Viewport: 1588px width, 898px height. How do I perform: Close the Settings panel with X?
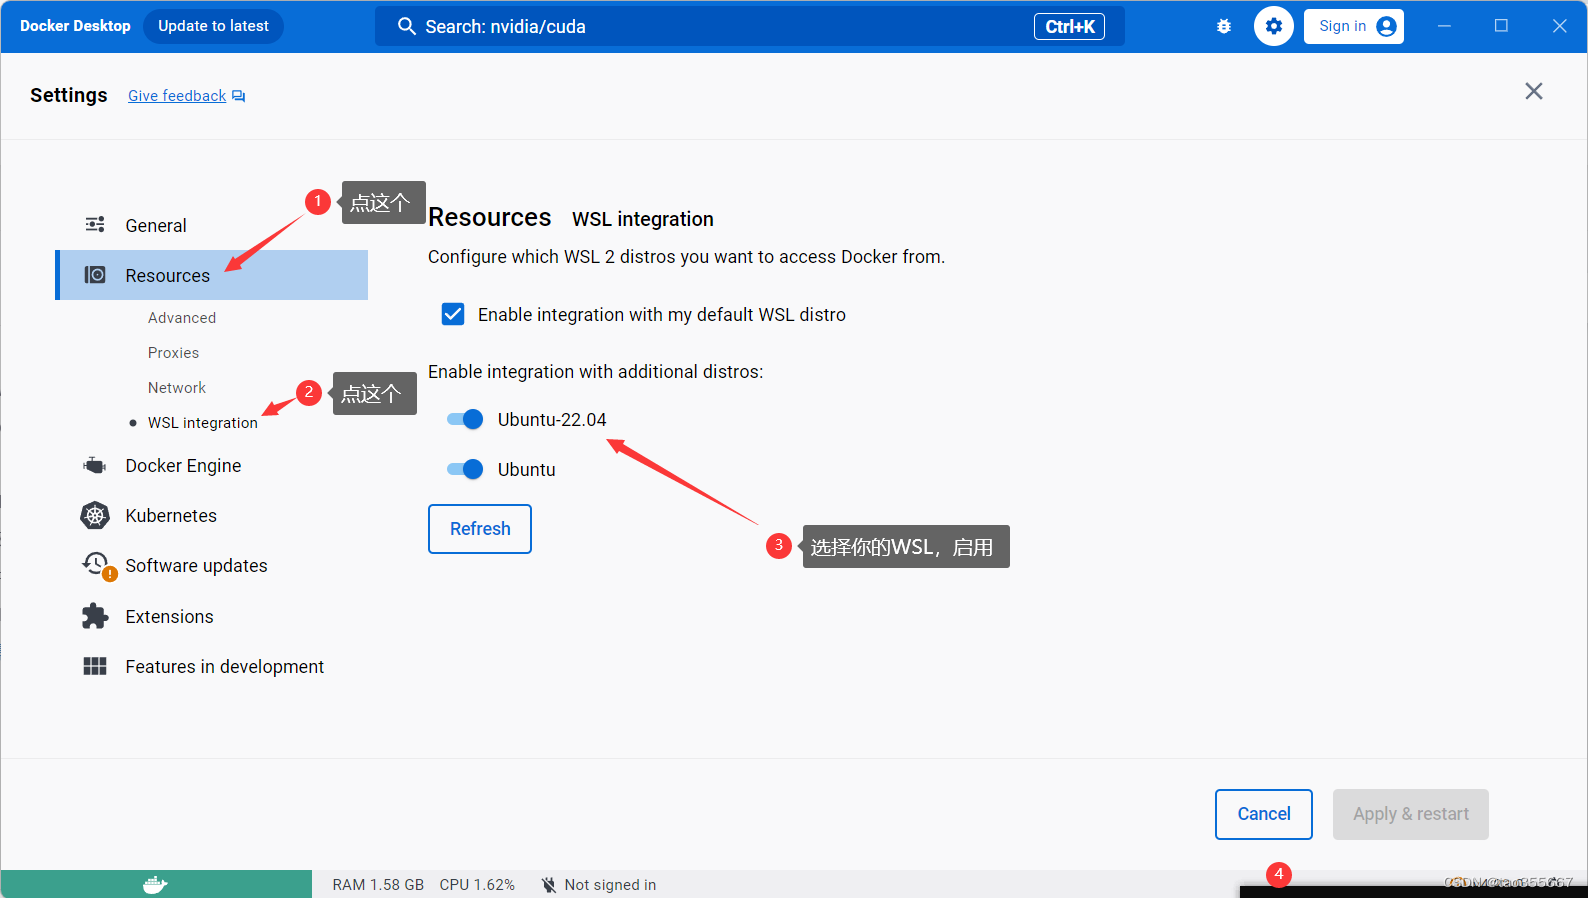[x=1534, y=91]
